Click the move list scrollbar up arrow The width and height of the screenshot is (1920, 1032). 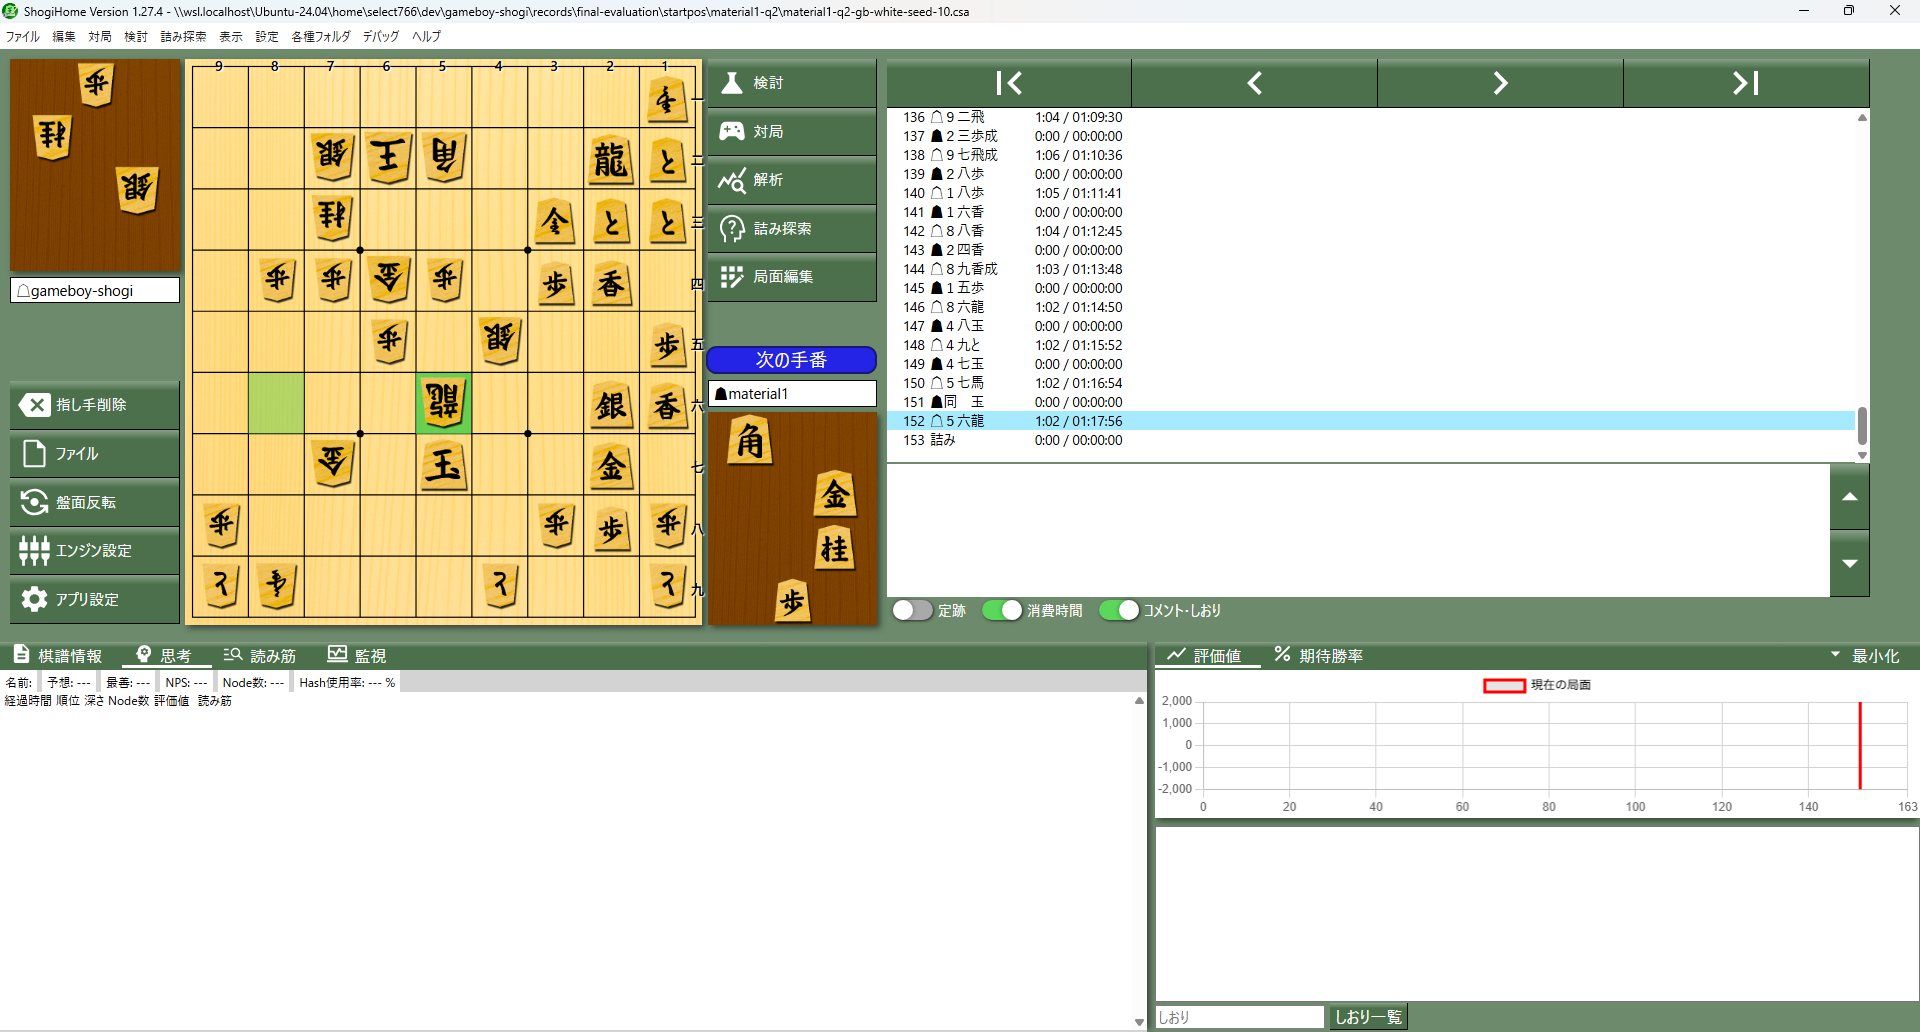click(1862, 118)
